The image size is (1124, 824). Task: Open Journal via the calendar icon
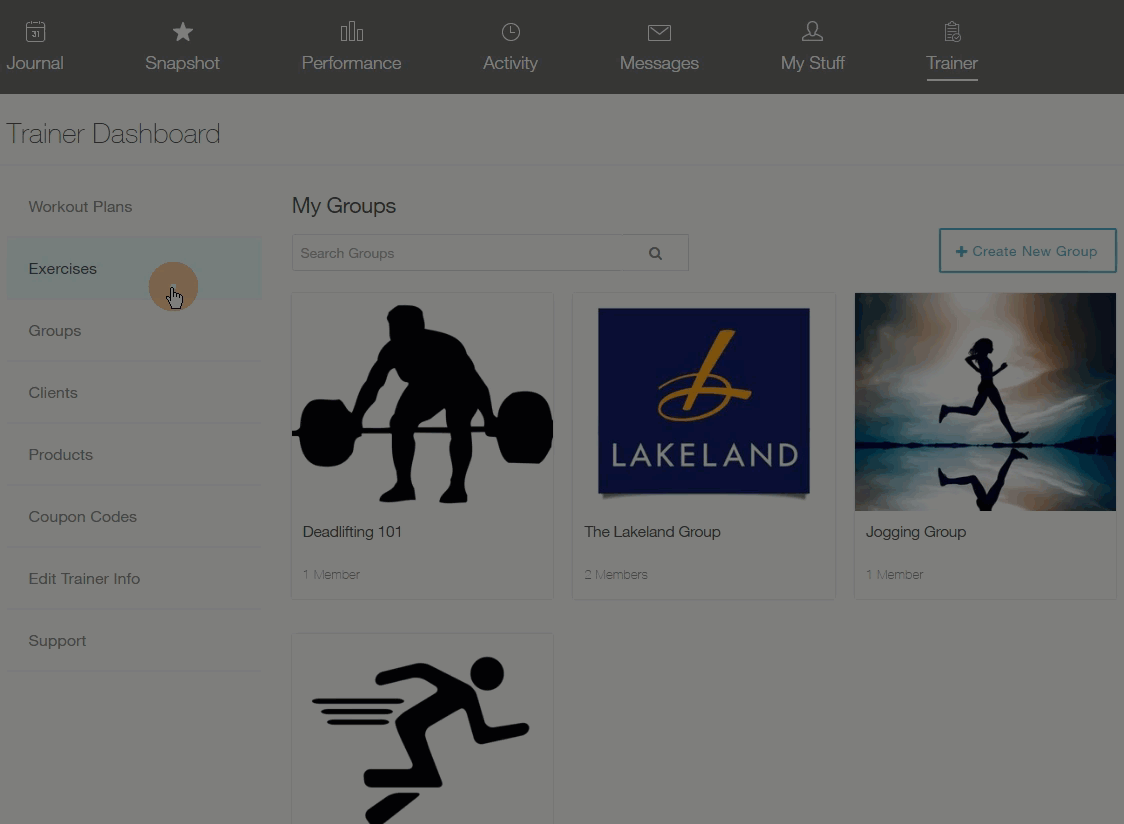pos(35,32)
